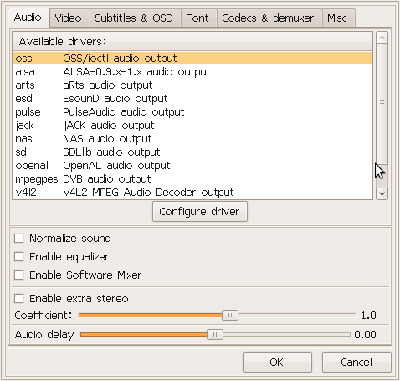This screenshot has width=400, height=381.
Task: Toggle Enable equalizer checkbox
Action: 19,257
